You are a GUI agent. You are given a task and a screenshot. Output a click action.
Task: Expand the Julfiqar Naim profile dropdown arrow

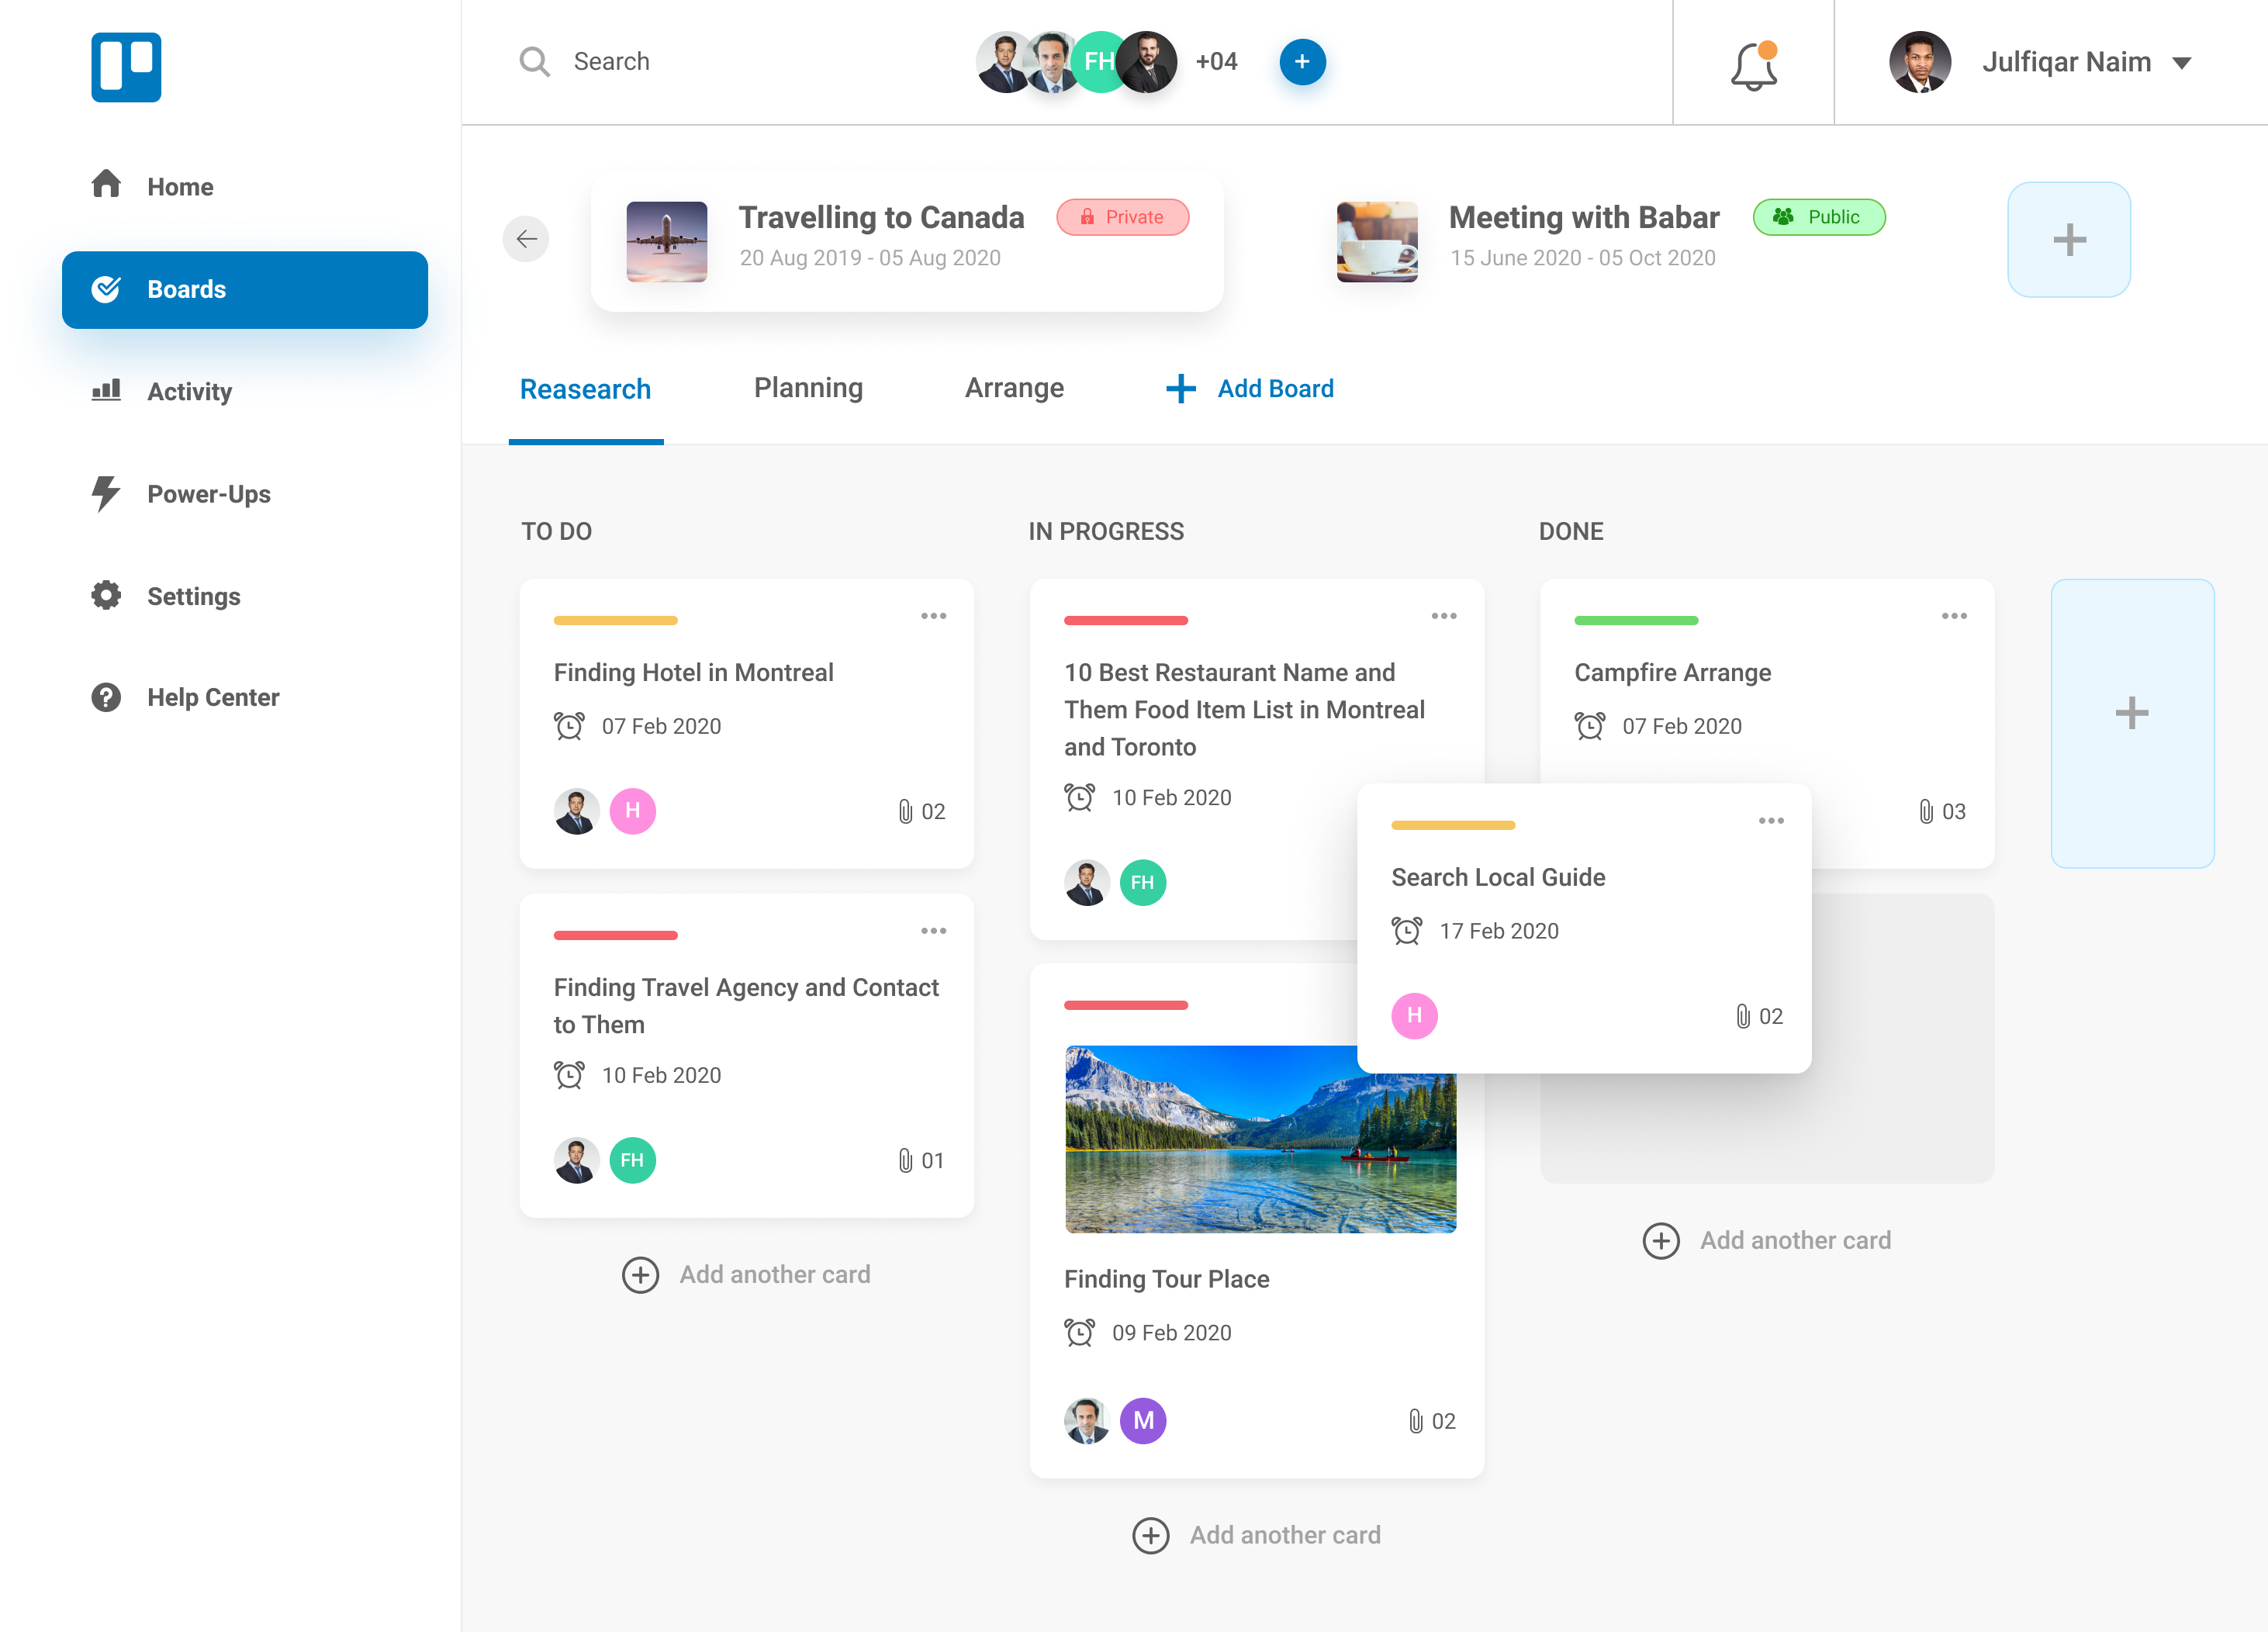tap(2182, 63)
